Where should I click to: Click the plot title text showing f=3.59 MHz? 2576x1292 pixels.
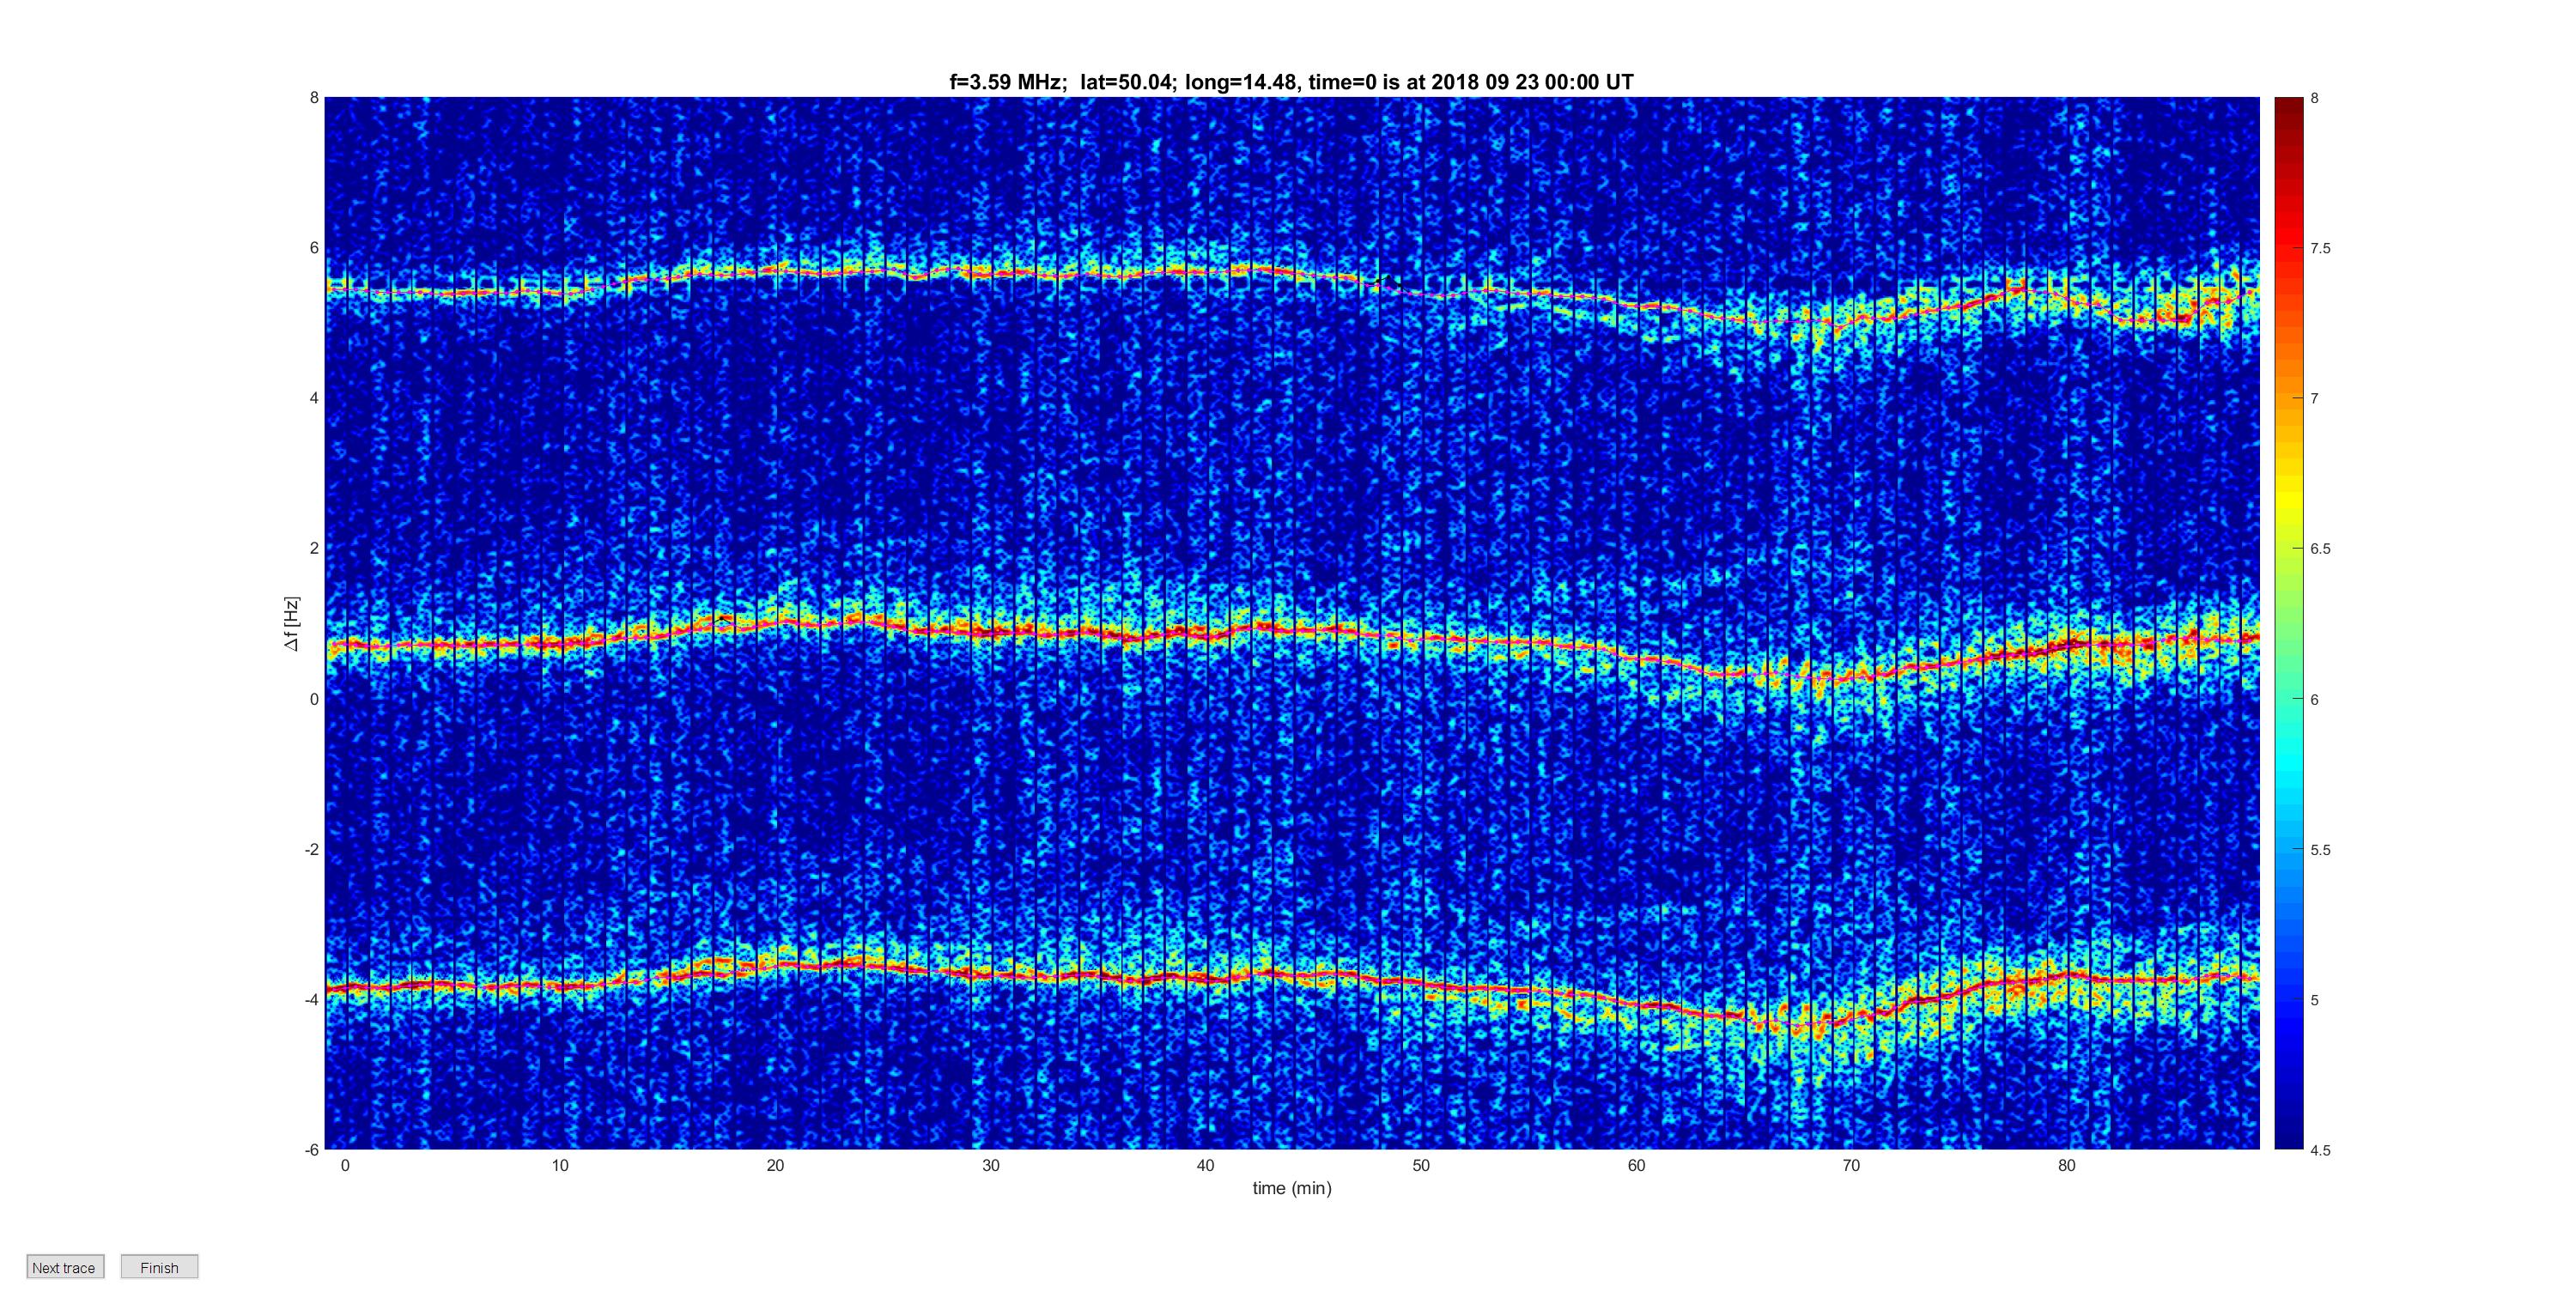[x=1291, y=83]
